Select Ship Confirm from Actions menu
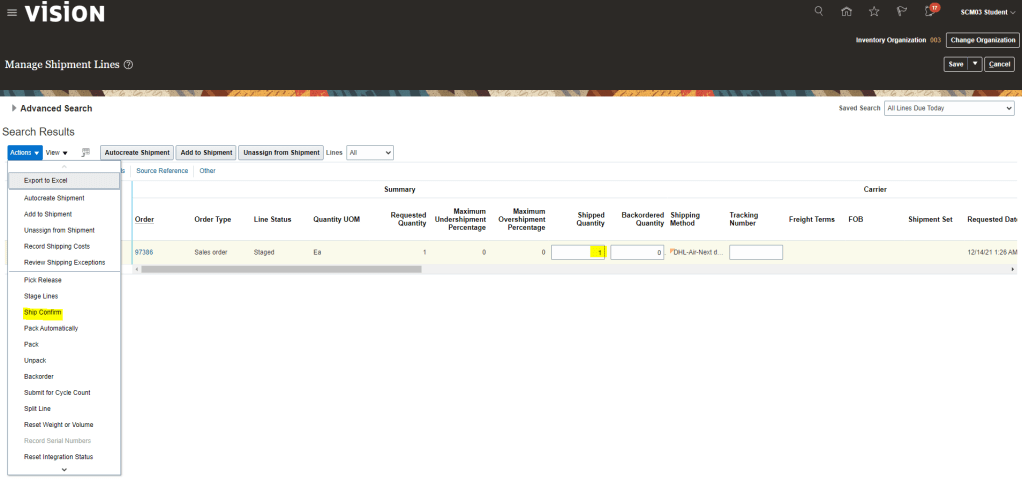This screenshot has height=487, width=1022. click(43, 312)
